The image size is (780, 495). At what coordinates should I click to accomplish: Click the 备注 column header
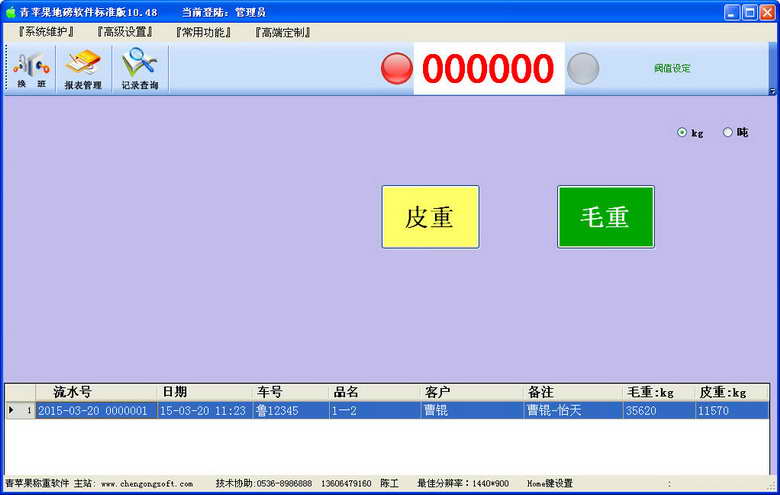pos(573,393)
